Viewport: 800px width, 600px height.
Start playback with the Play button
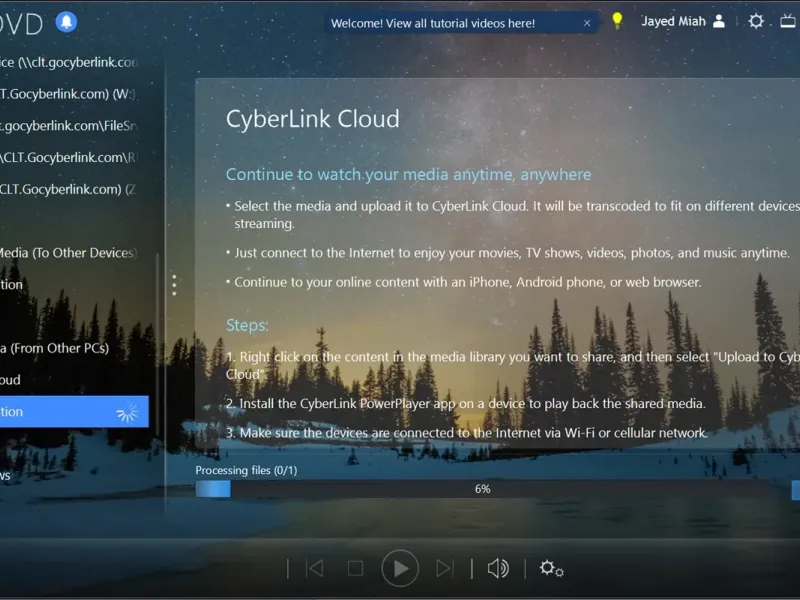[399, 568]
